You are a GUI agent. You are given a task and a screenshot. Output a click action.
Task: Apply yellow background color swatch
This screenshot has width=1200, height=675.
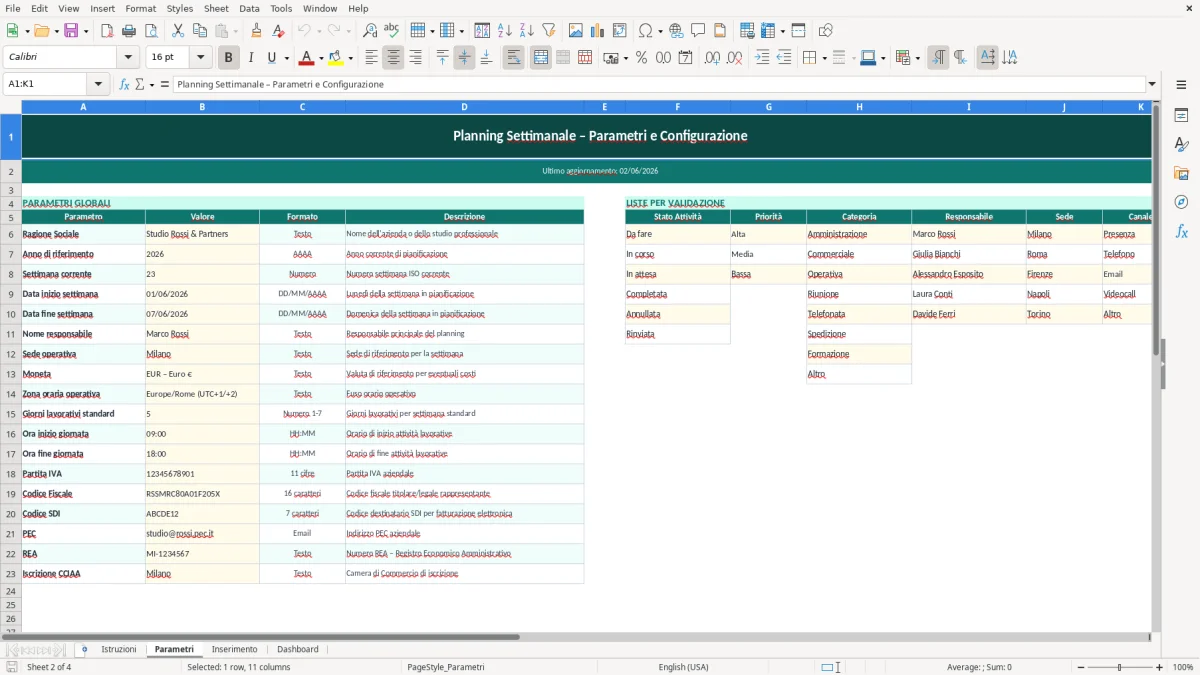pos(336,58)
